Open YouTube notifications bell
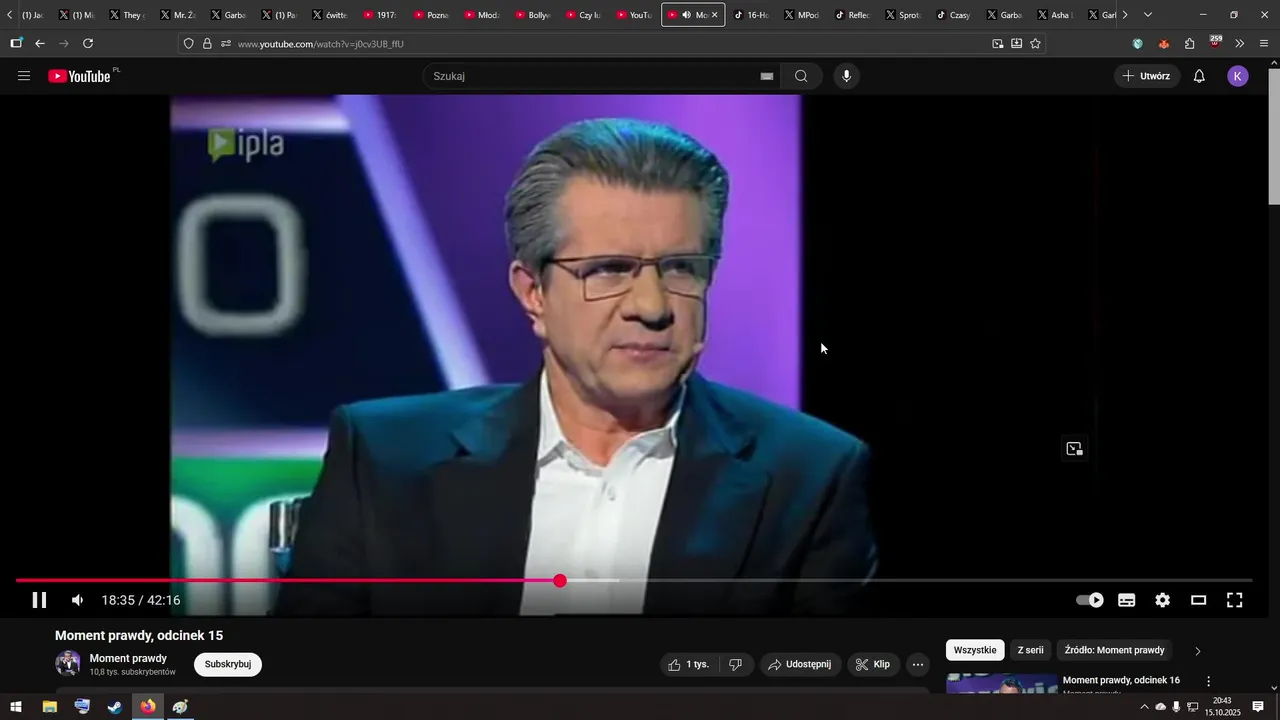Screen dimensions: 1280x720 coord(1199,76)
